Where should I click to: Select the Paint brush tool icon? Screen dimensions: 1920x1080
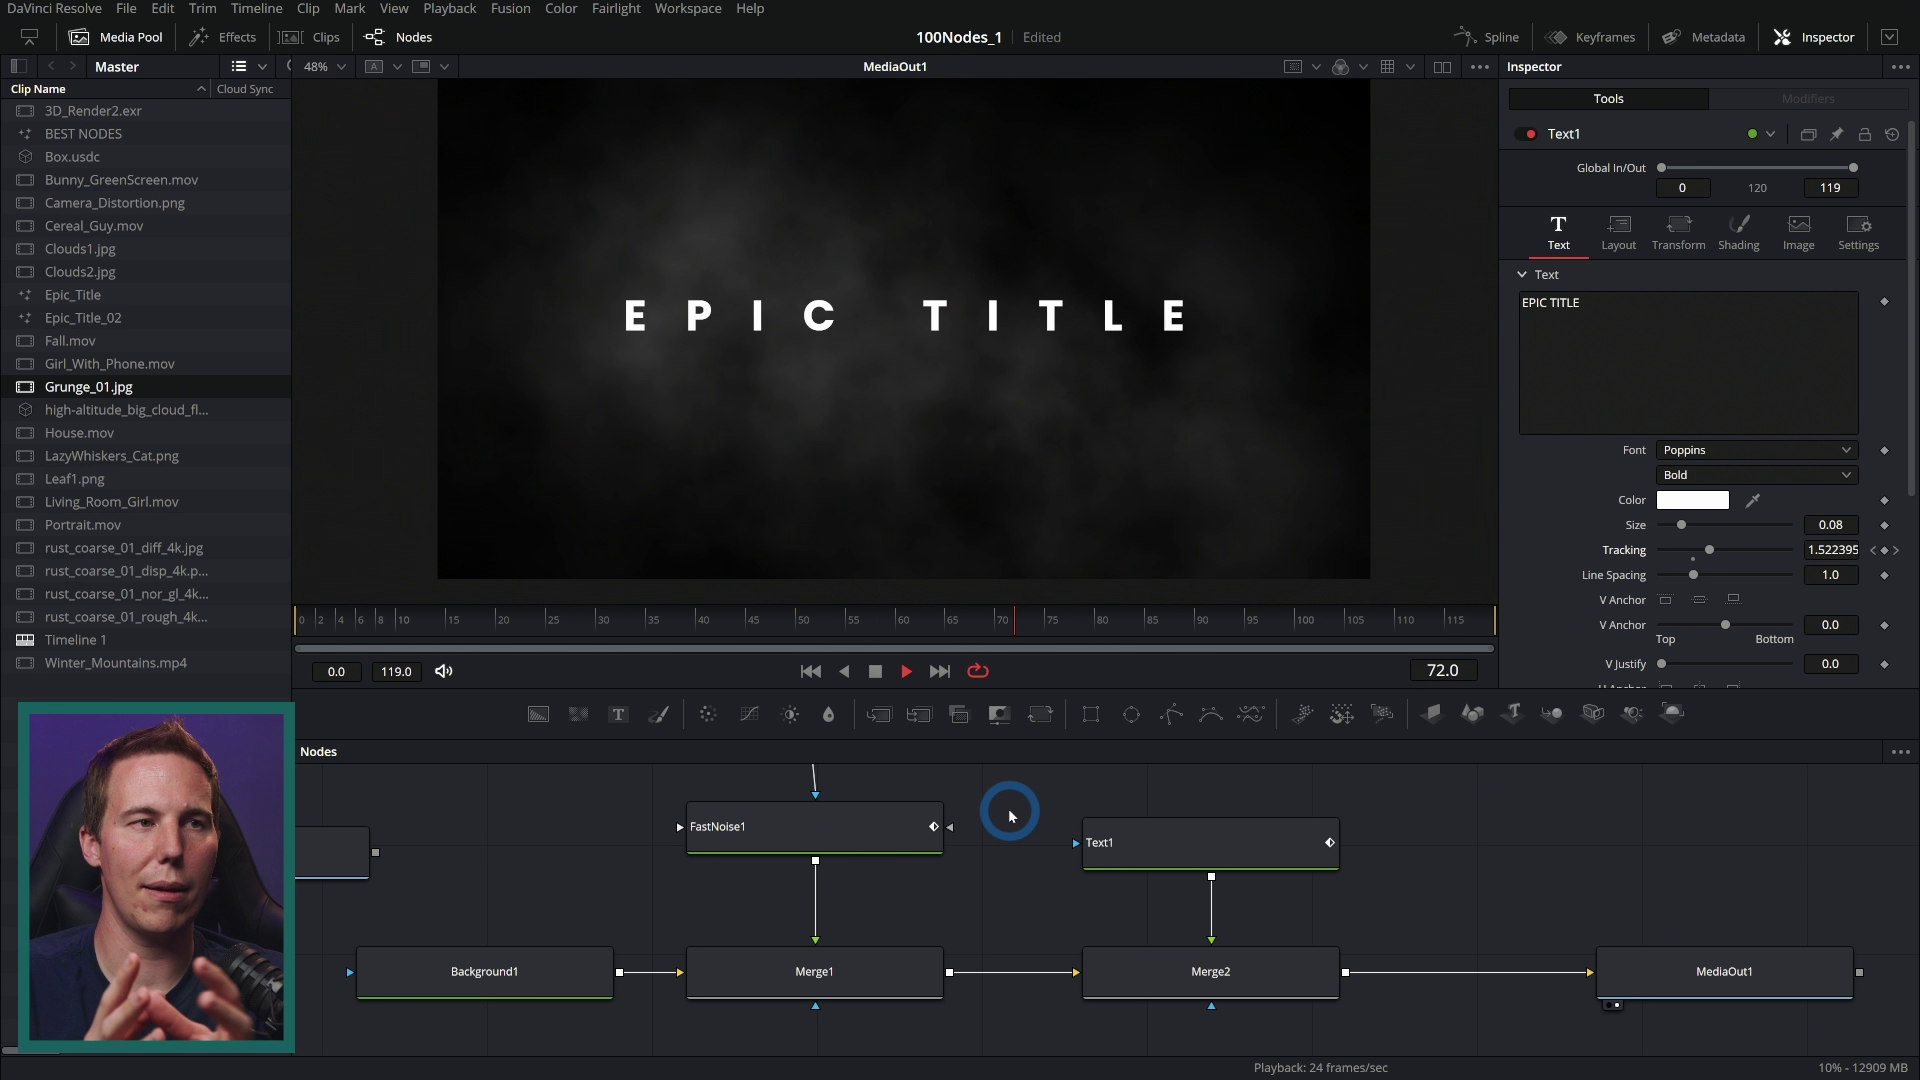pyautogui.click(x=659, y=714)
